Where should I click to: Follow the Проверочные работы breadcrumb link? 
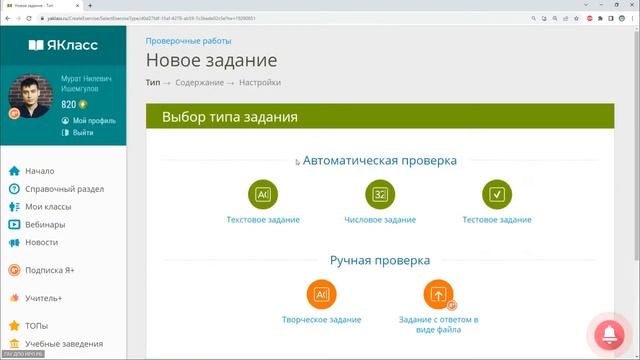(189, 41)
